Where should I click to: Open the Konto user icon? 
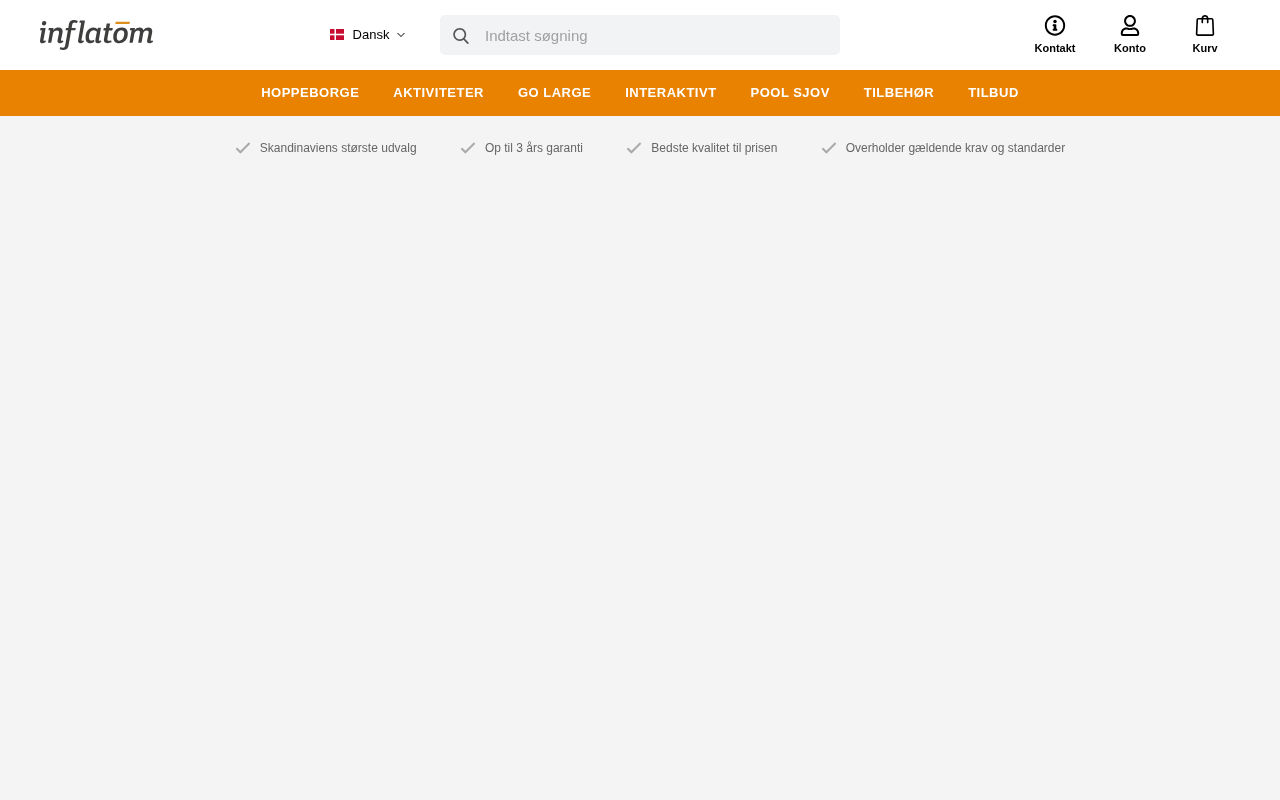pyautogui.click(x=1130, y=26)
